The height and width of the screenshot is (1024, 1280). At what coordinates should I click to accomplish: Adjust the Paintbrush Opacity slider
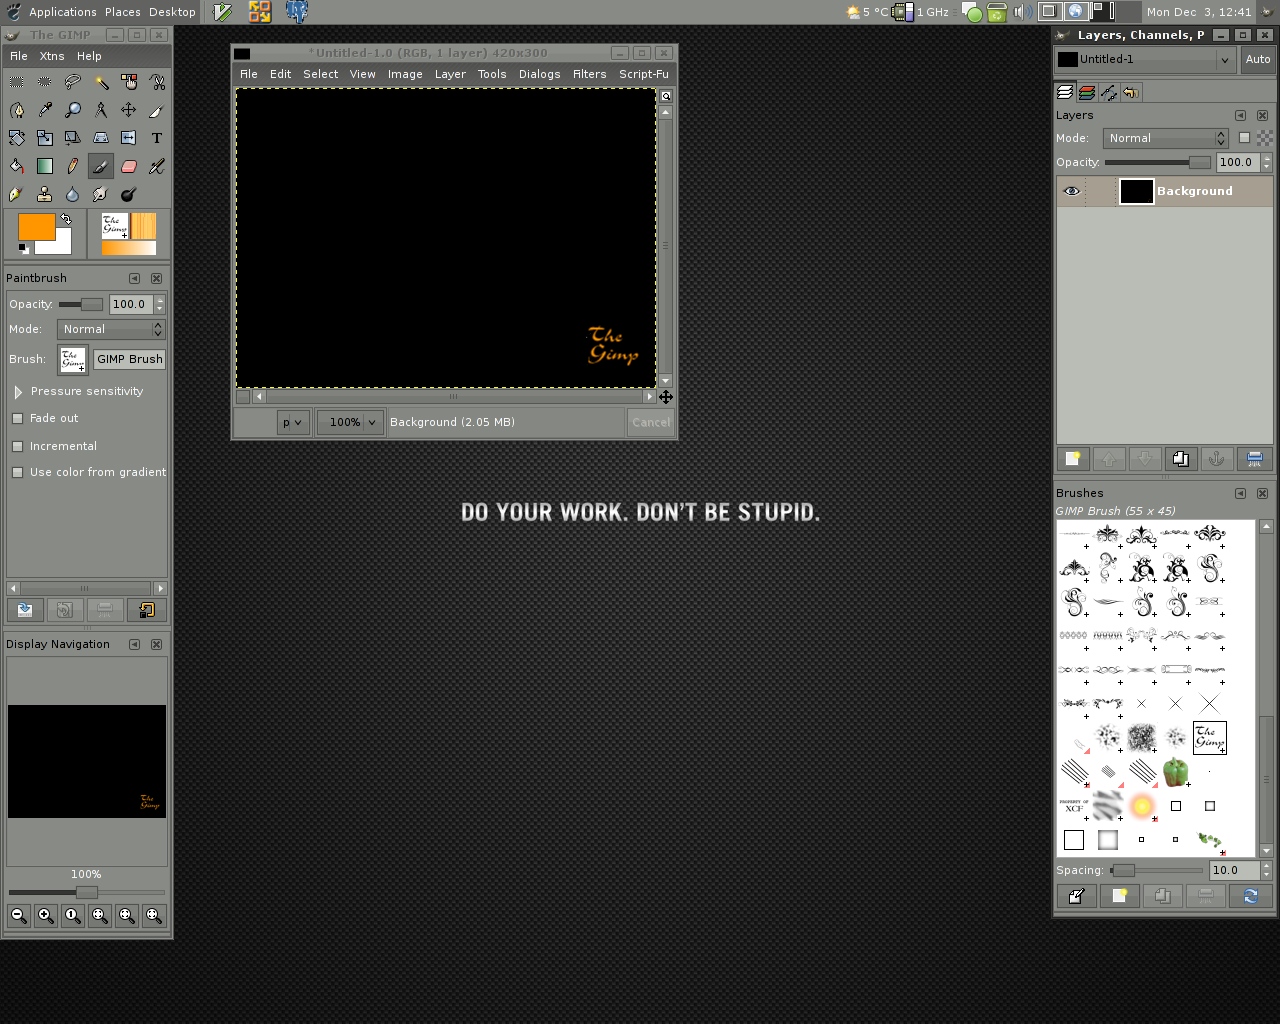click(81, 304)
